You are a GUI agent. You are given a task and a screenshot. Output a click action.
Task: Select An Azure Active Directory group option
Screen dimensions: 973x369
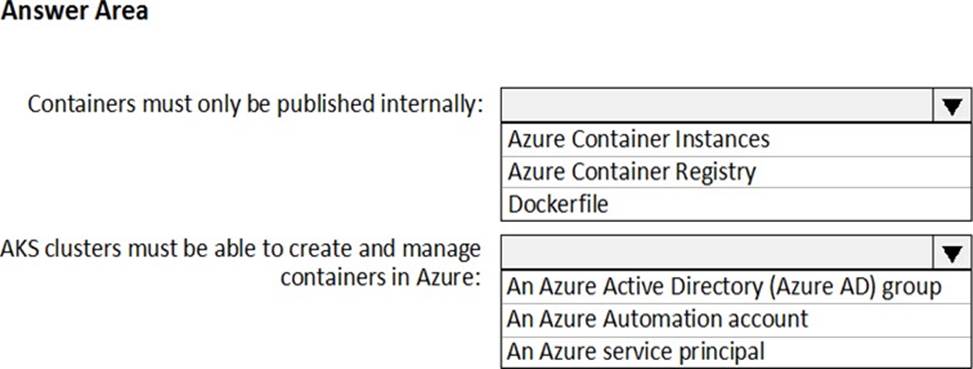735,287
